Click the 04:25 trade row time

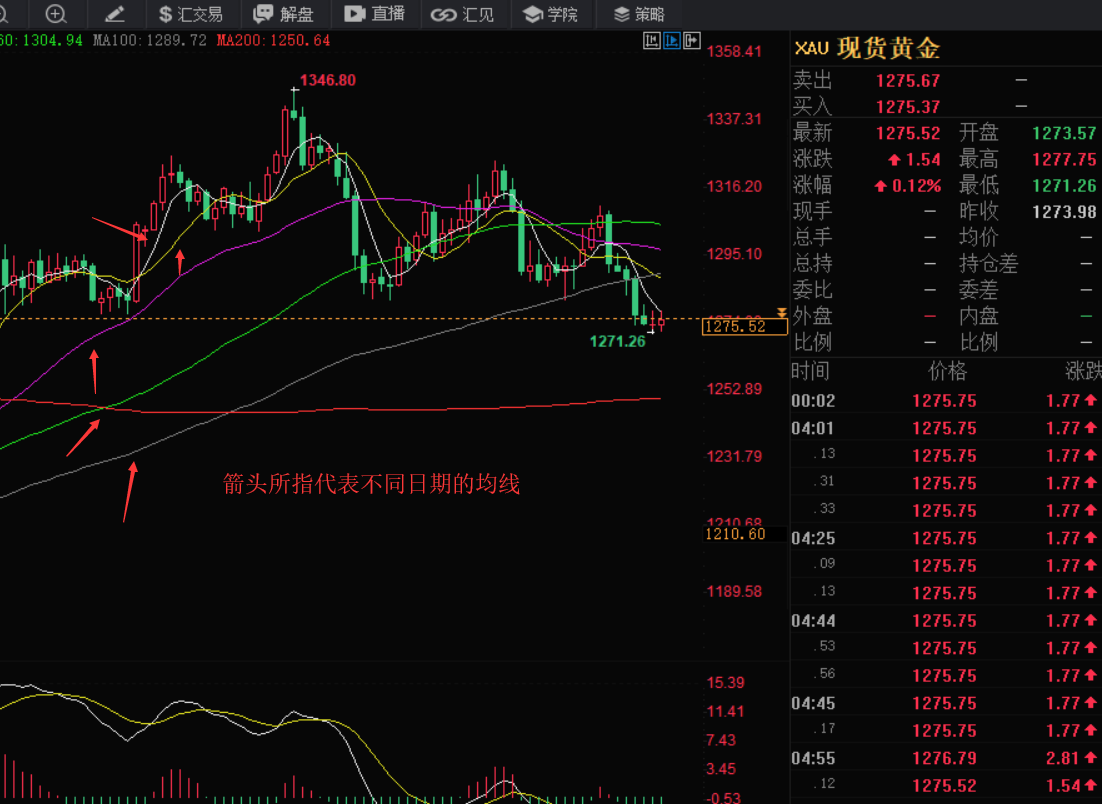813,538
